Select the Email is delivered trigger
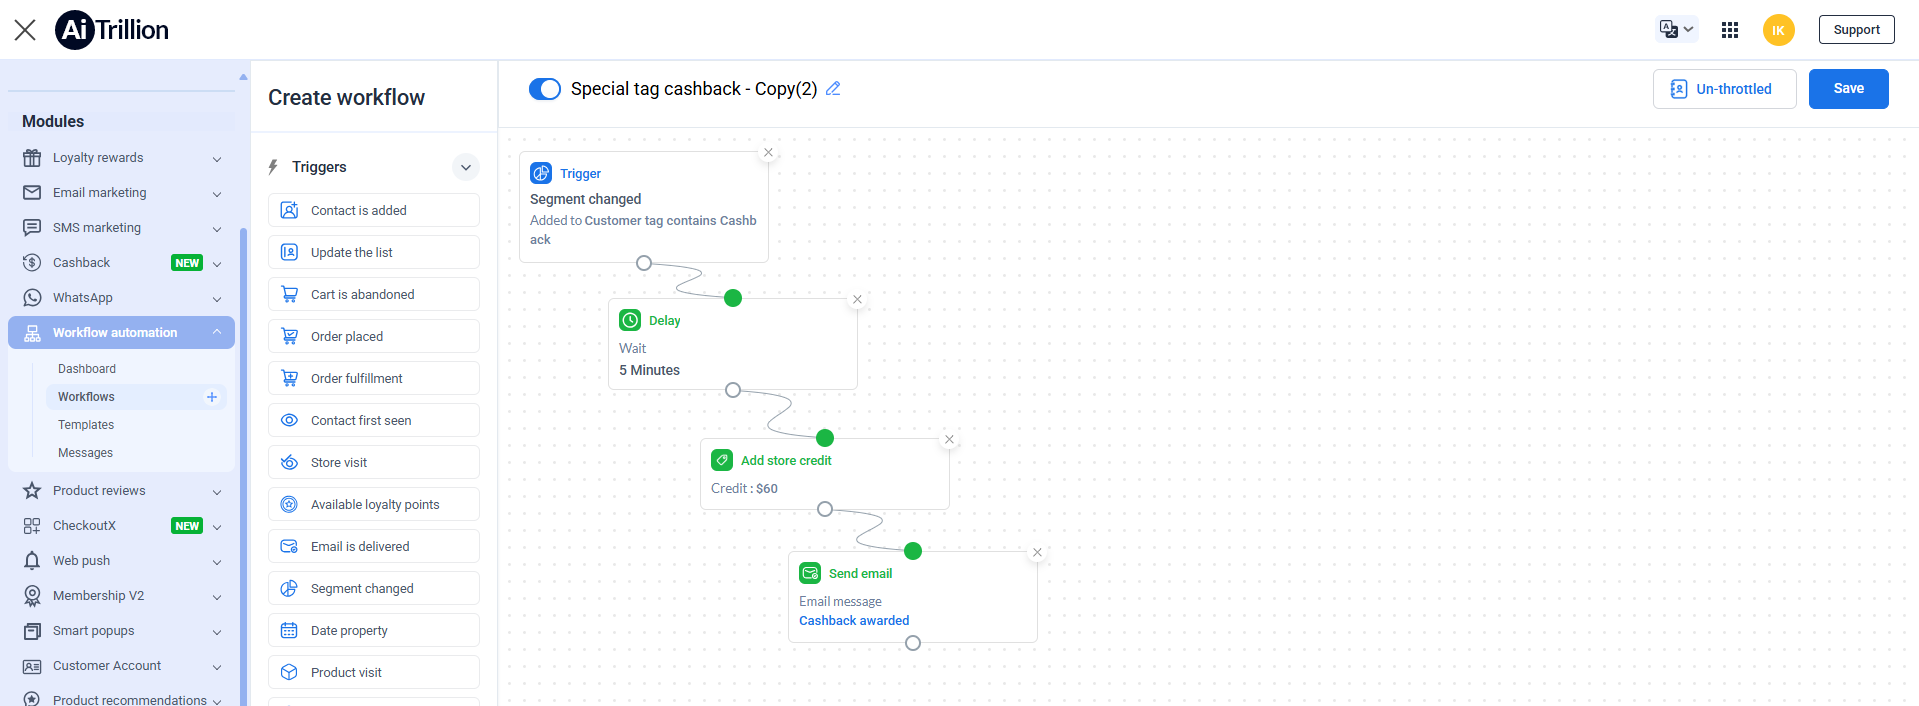 click(374, 546)
